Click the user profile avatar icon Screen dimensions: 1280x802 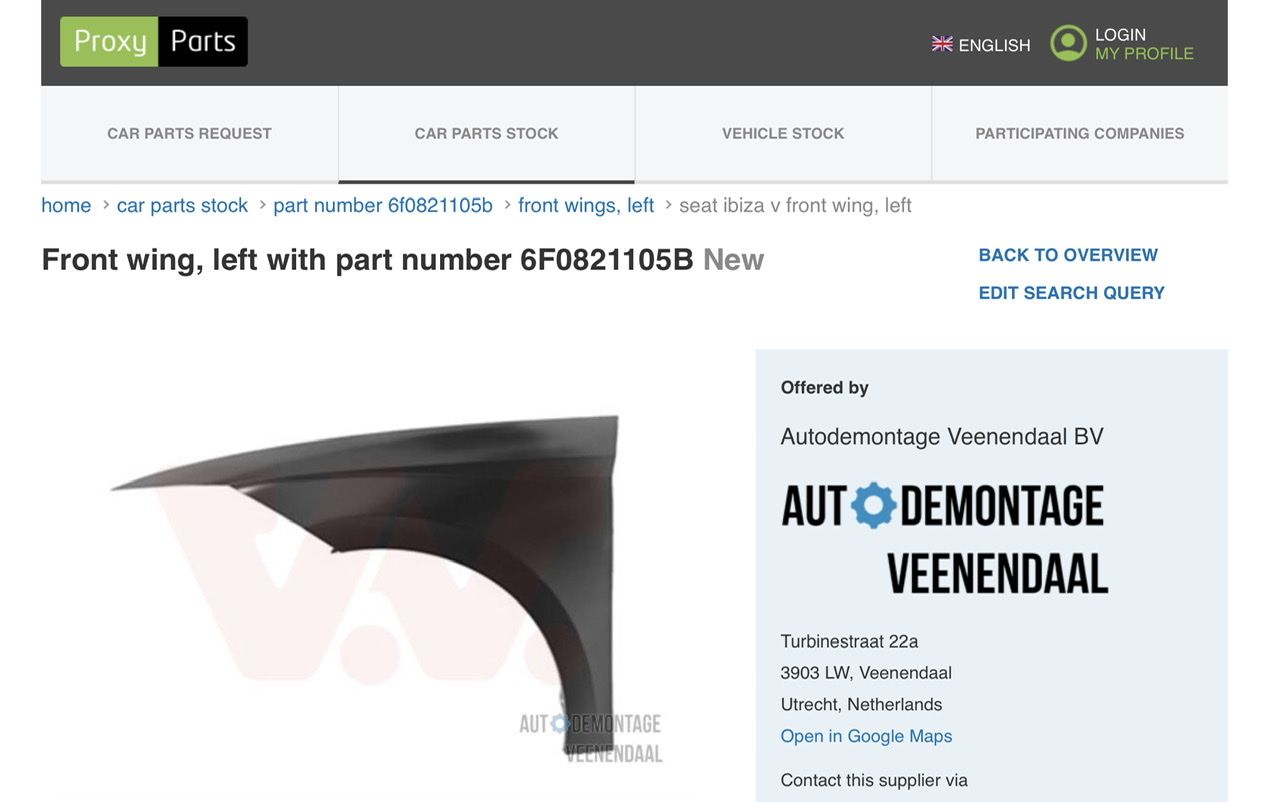(x=1068, y=43)
